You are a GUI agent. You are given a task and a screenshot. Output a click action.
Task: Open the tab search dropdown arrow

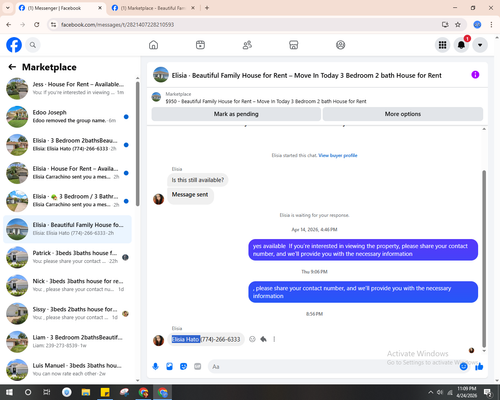[7, 8]
